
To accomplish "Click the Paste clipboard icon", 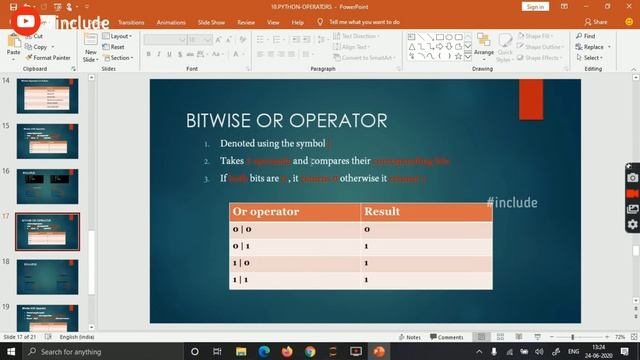I will pos(13,41).
